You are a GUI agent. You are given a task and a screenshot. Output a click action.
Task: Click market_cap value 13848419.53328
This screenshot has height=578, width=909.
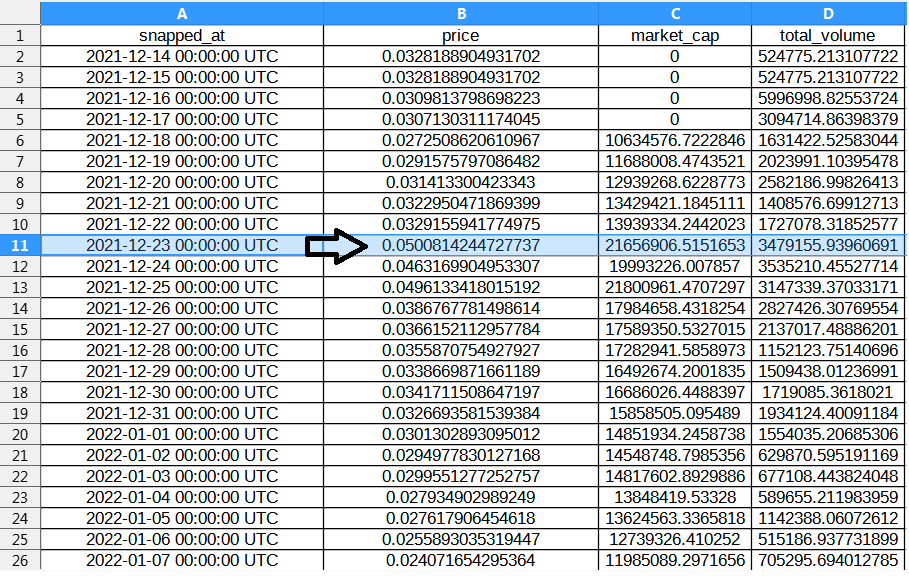click(675, 497)
